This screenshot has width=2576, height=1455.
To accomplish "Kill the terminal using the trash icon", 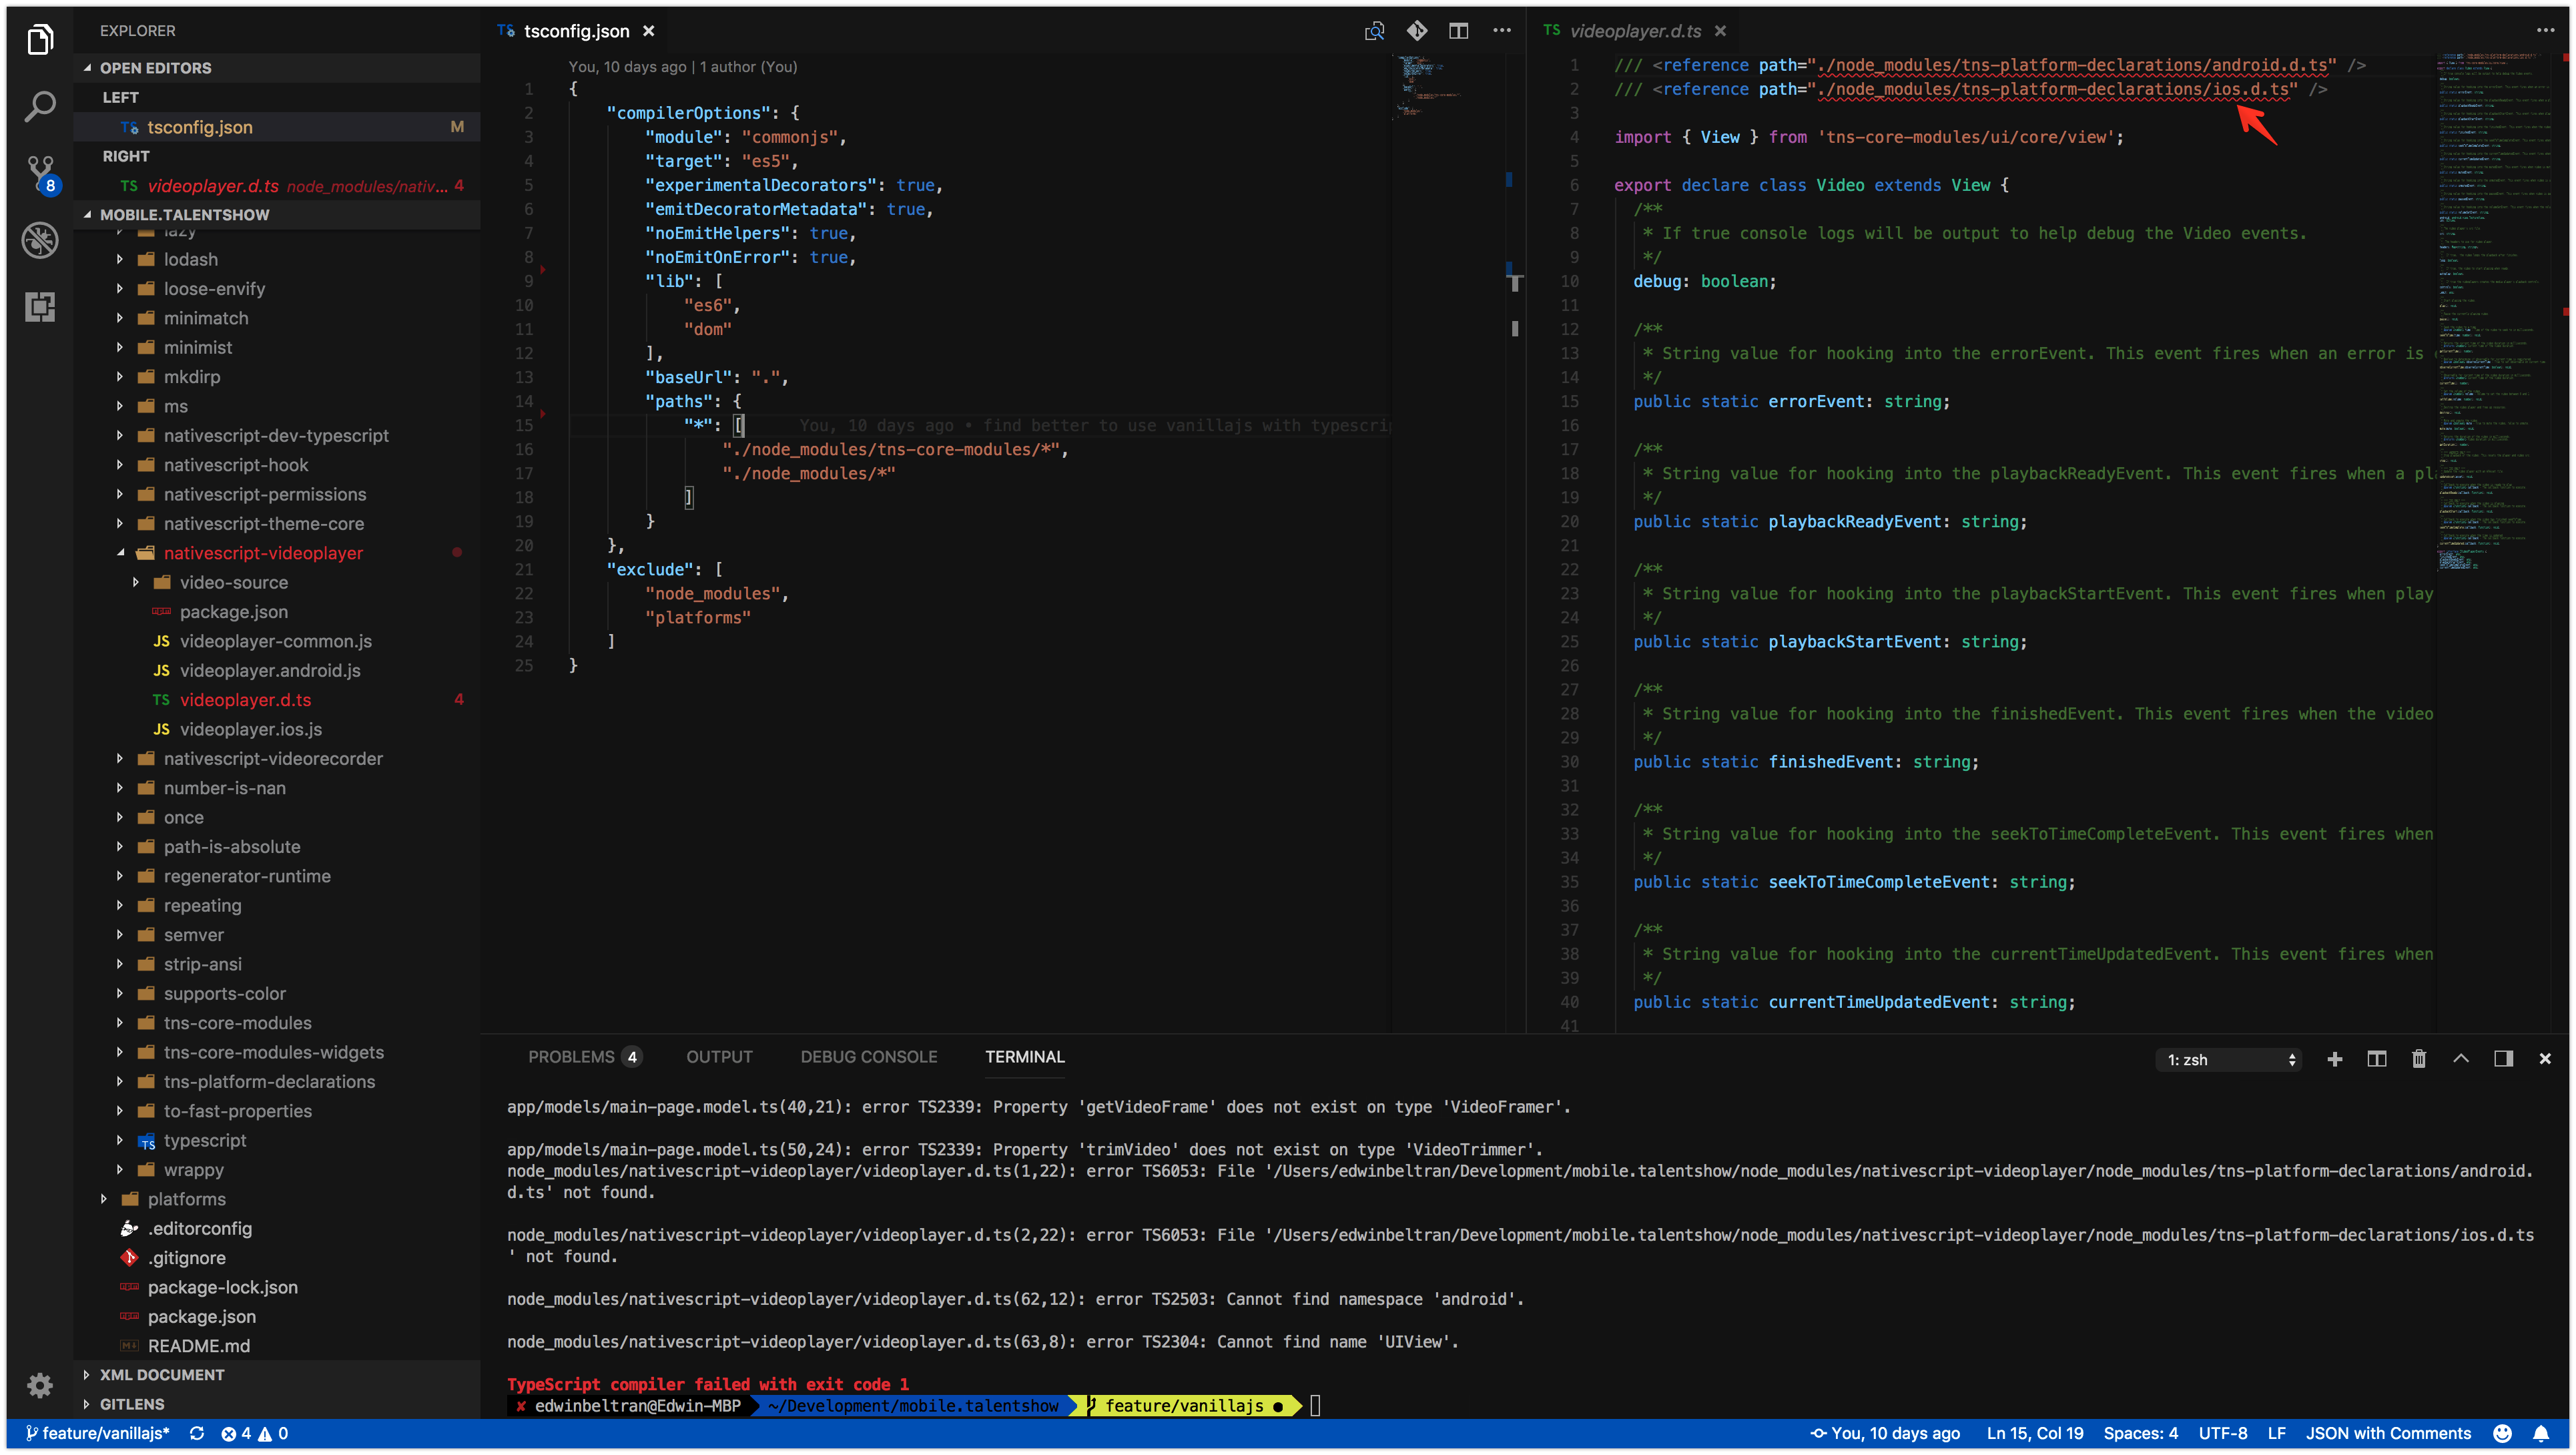I will coord(2419,1059).
